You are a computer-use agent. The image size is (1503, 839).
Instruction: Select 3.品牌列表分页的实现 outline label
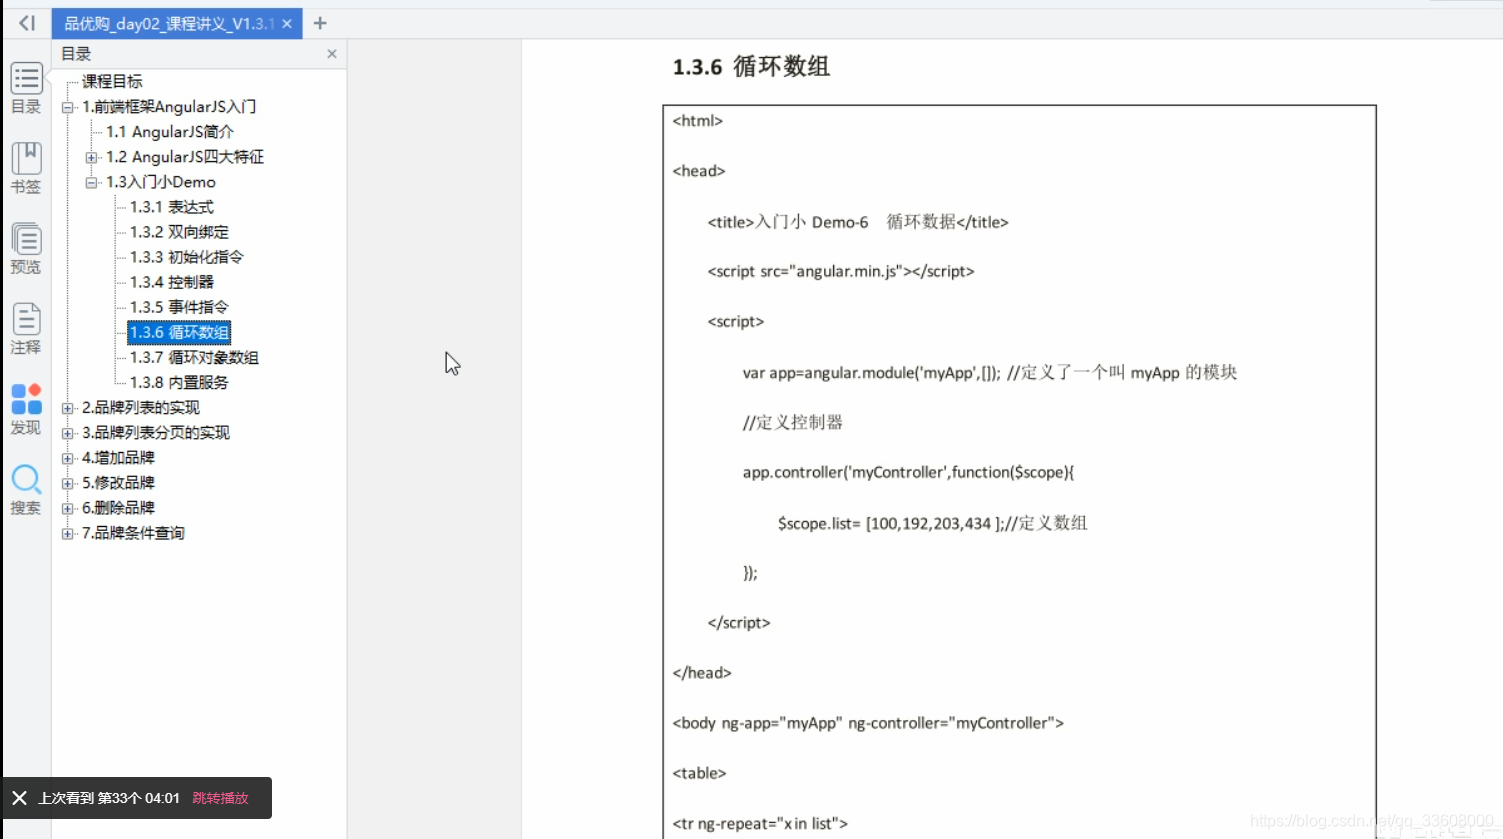156,433
